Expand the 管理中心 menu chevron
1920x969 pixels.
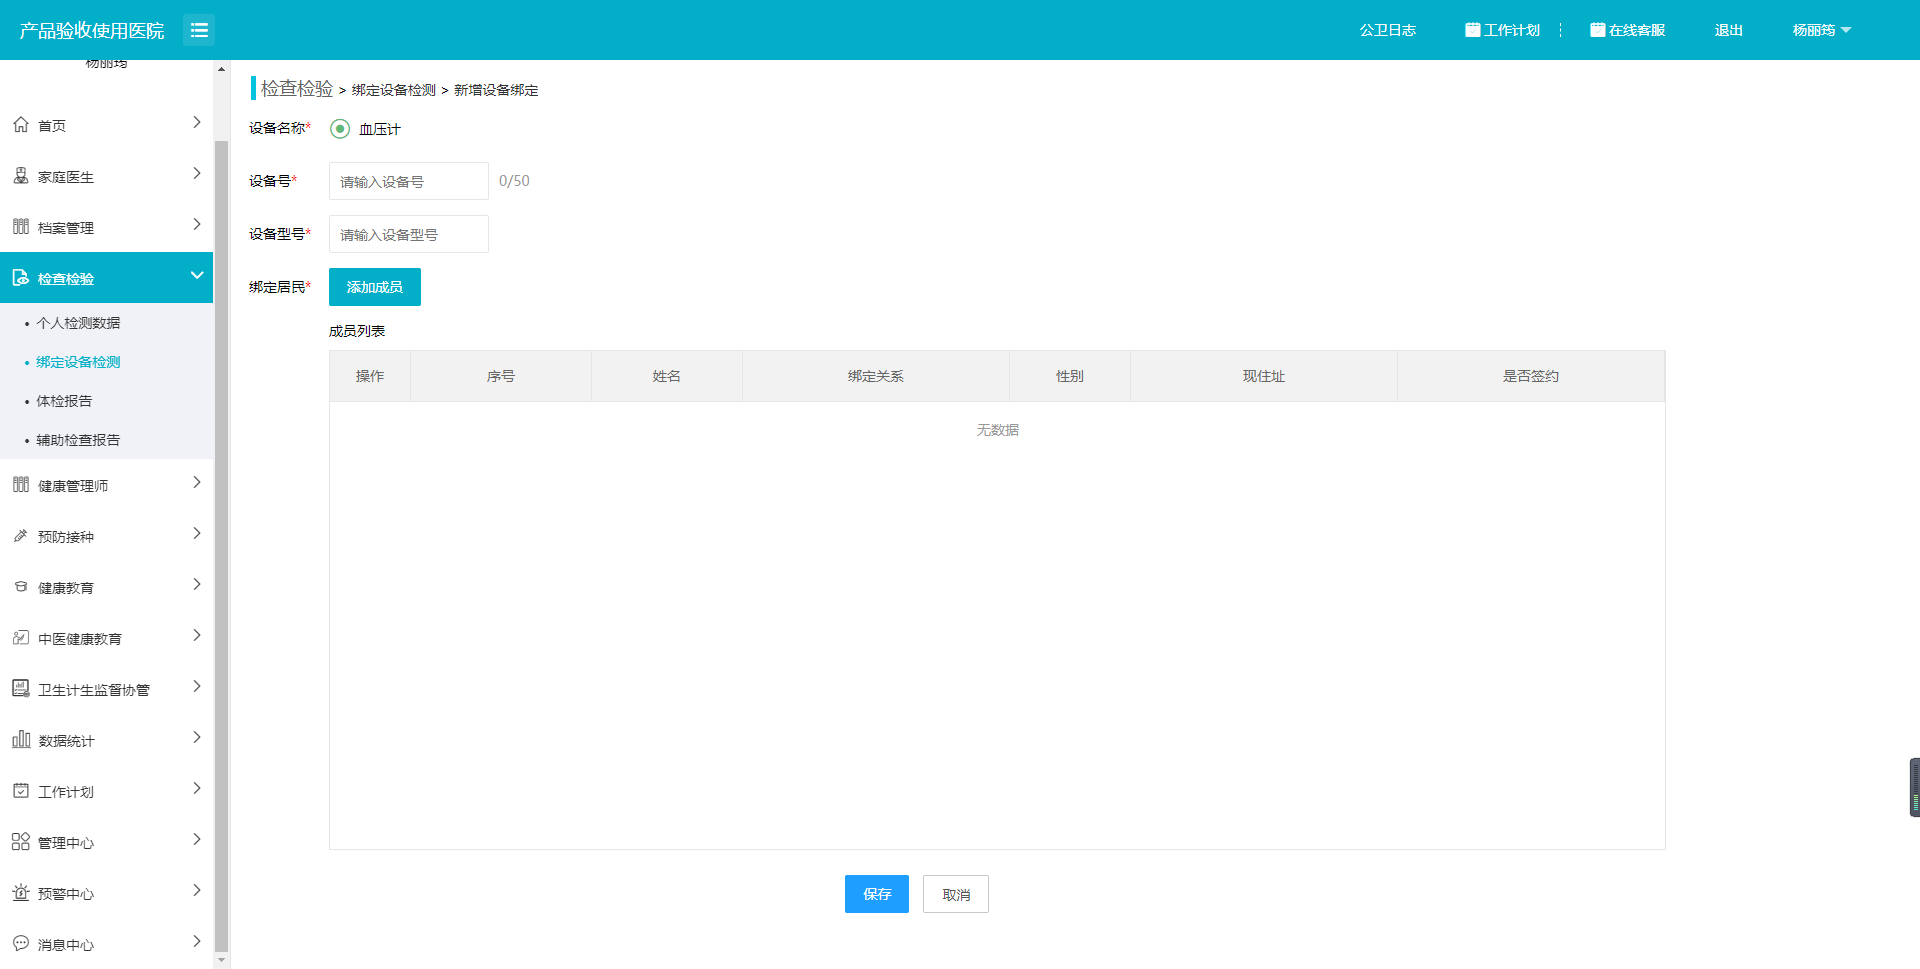tap(197, 840)
